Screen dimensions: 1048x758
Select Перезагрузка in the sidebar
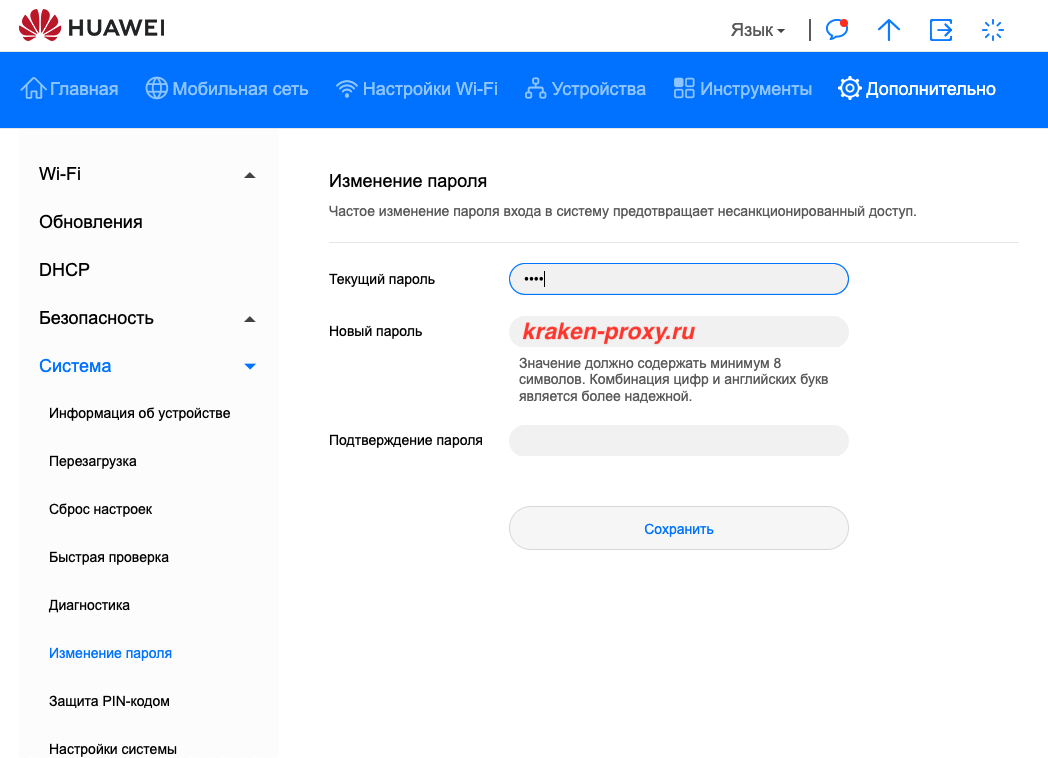(x=93, y=461)
